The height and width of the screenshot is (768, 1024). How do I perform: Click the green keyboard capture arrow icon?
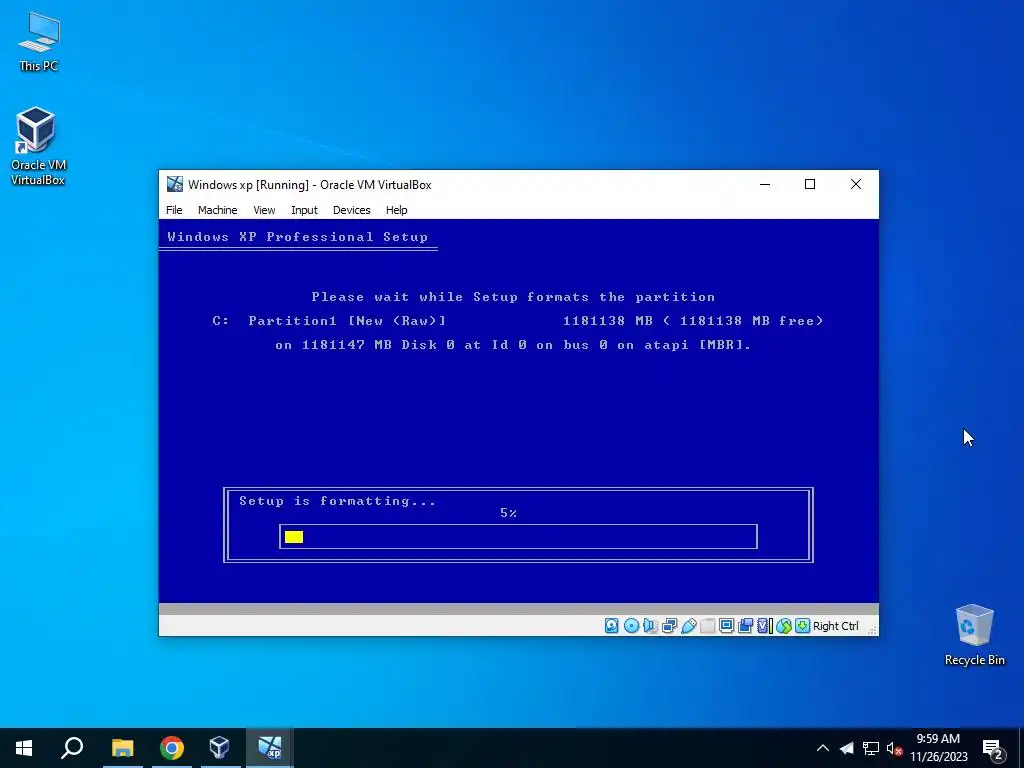[x=803, y=625]
